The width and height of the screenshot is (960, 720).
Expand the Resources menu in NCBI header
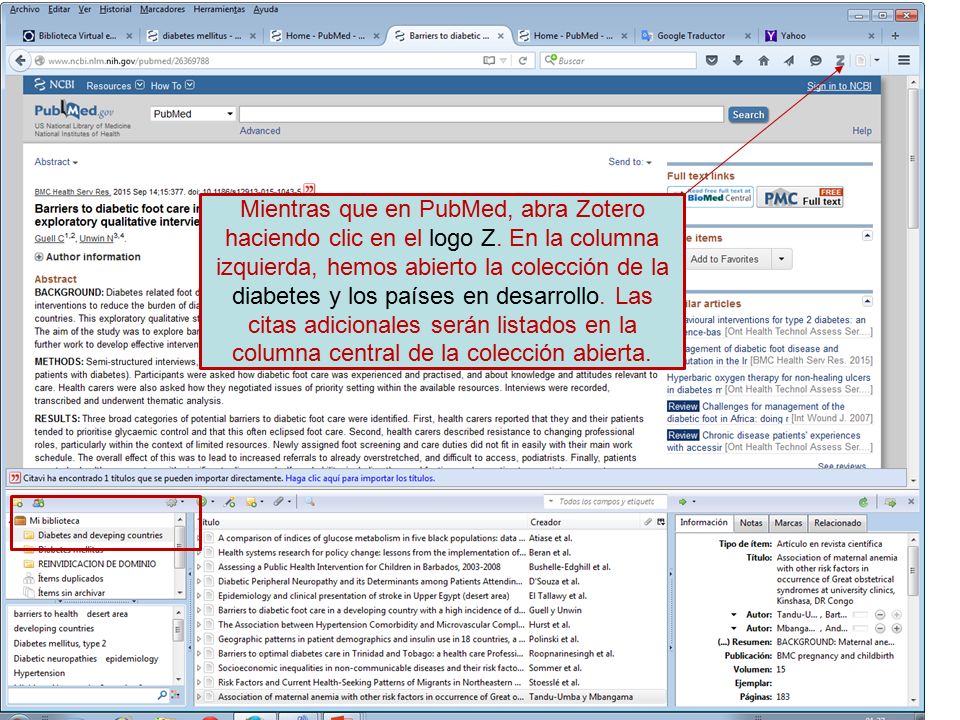click(x=115, y=86)
